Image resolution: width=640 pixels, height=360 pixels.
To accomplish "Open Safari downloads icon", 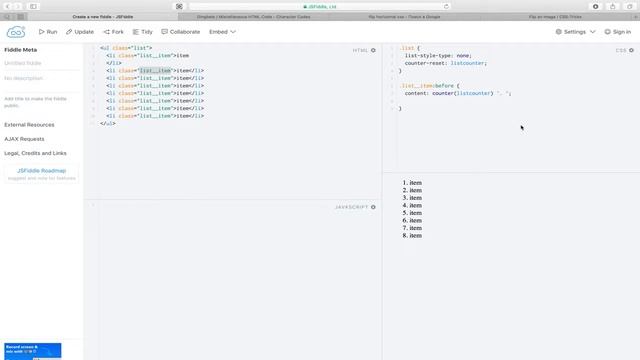I will click(596, 7).
